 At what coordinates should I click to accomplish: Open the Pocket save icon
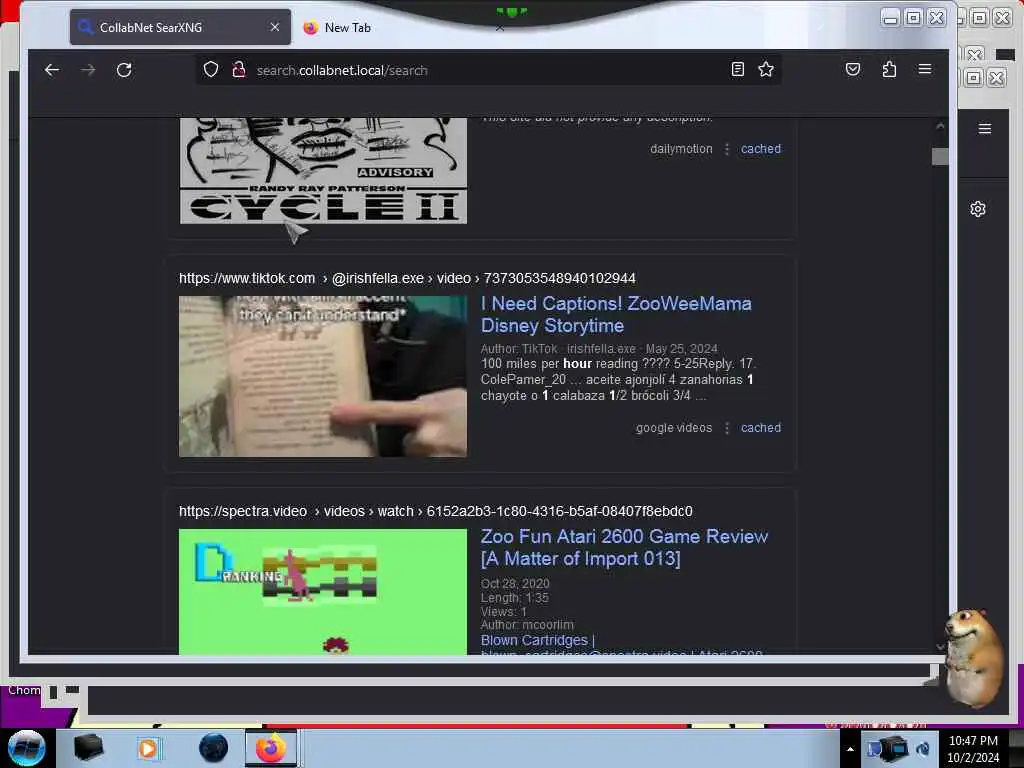(x=853, y=69)
